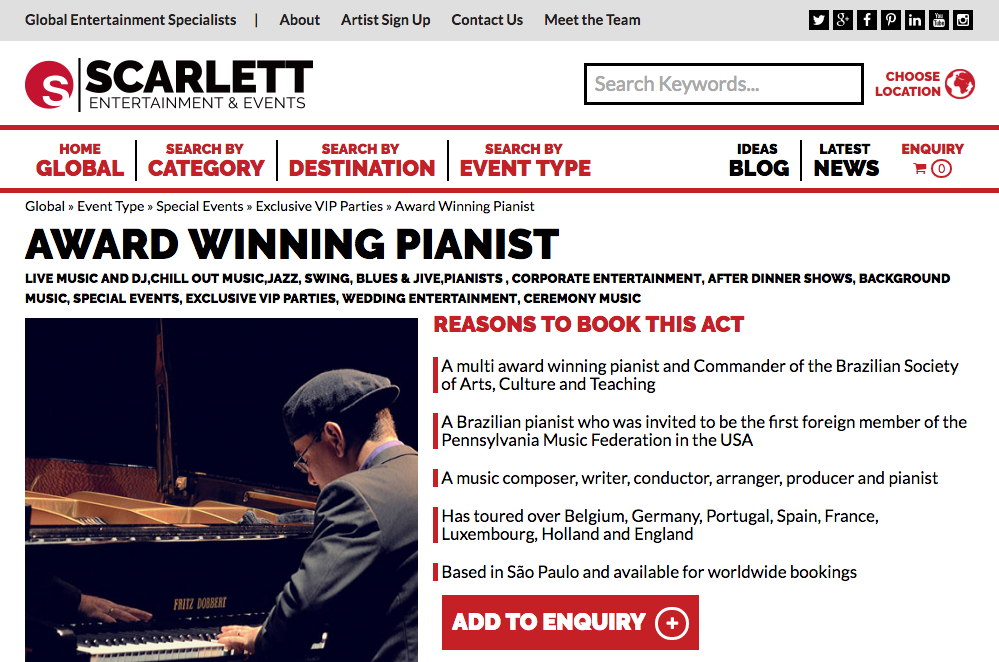Expand the Search by Event Type menu
Image resolution: width=999 pixels, height=662 pixels.
click(x=525, y=160)
